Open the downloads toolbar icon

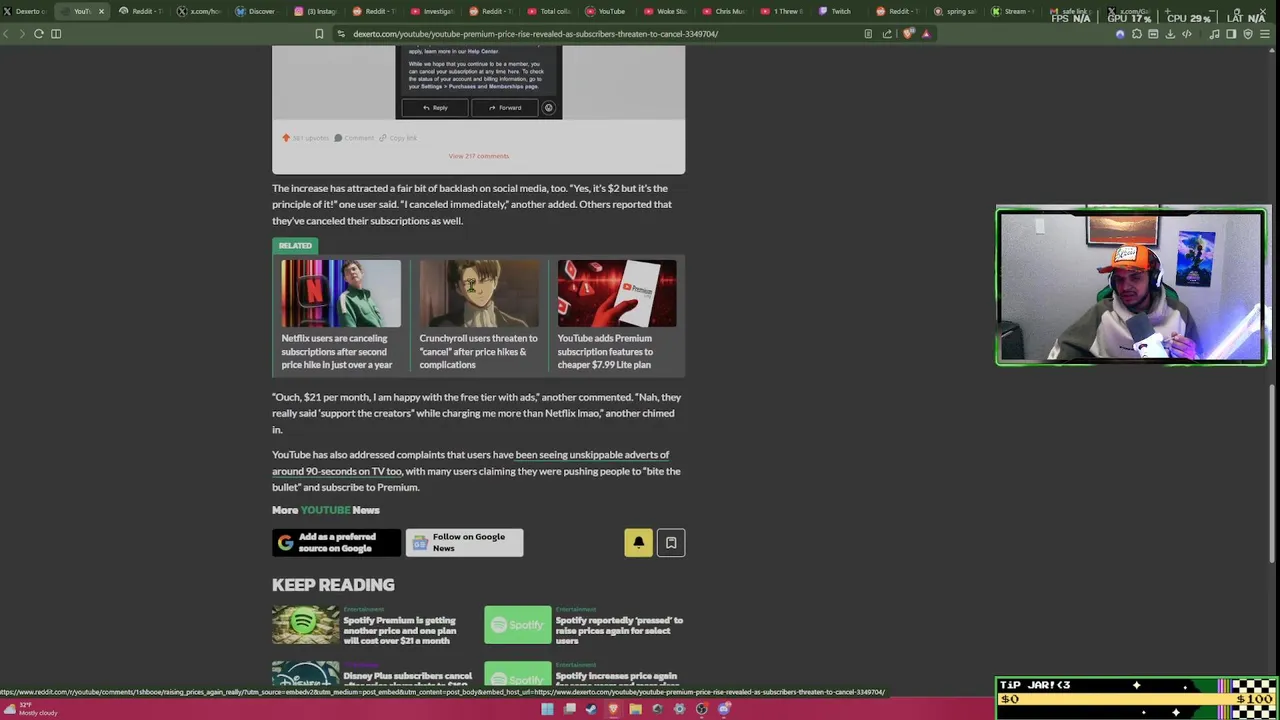click(1170, 34)
